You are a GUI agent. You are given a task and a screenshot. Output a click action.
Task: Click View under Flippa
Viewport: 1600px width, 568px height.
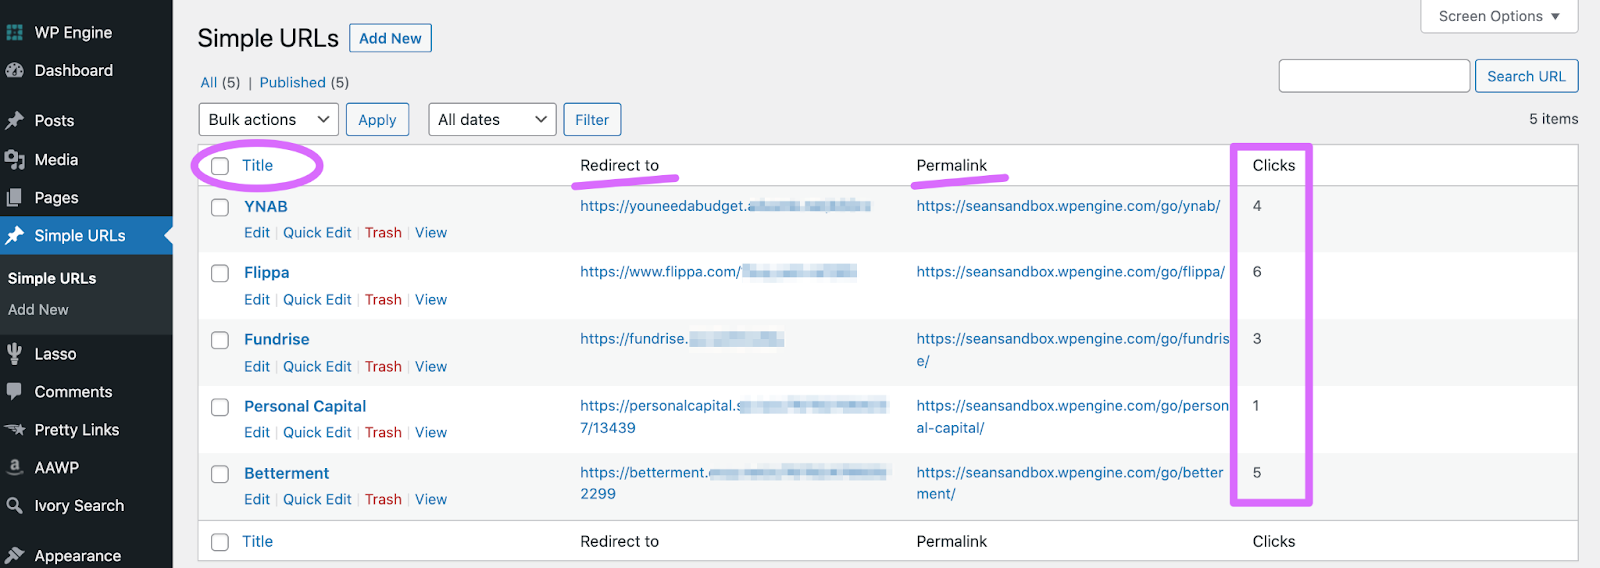[x=431, y=299]
